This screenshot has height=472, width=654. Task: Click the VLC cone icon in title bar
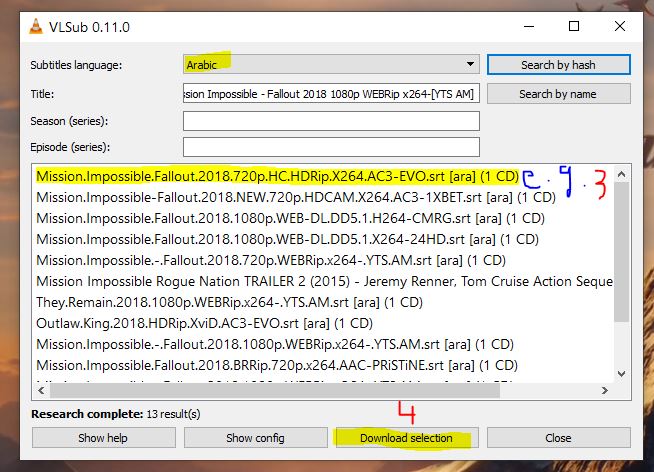(36, 26)
